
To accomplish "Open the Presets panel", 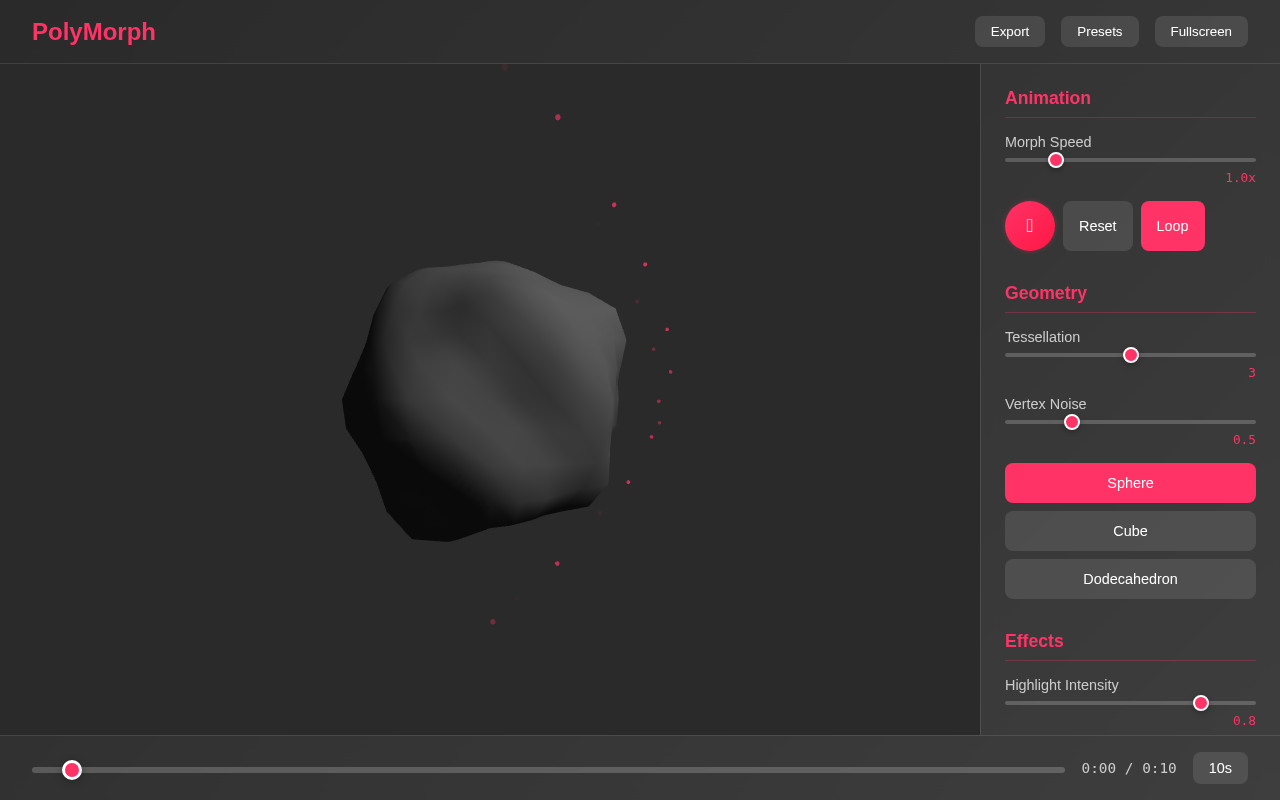I will point(1099,31).
